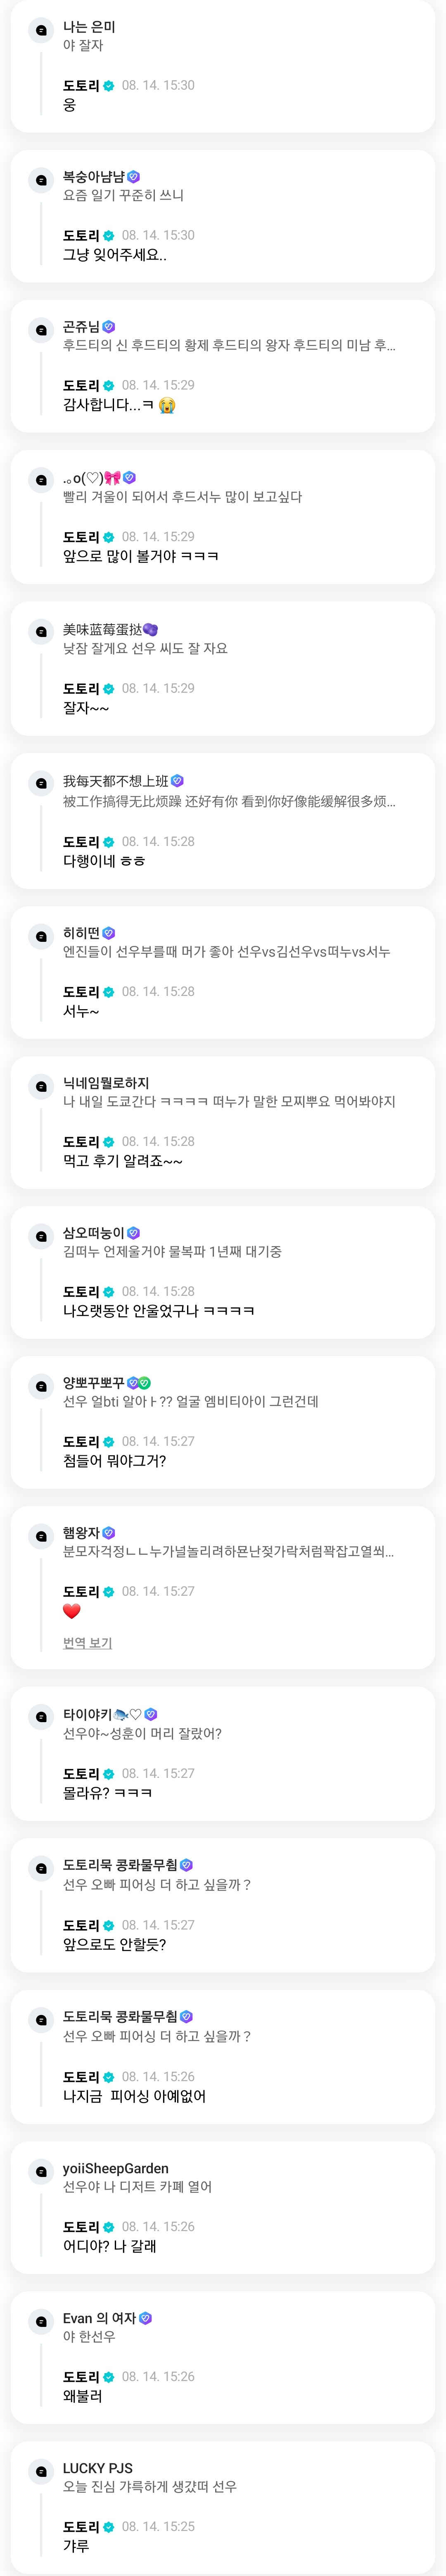Click the avatar of 我每天都不想上班
Image resolution: width=446 pixels, height=2576 pixels.
point(41,783)
